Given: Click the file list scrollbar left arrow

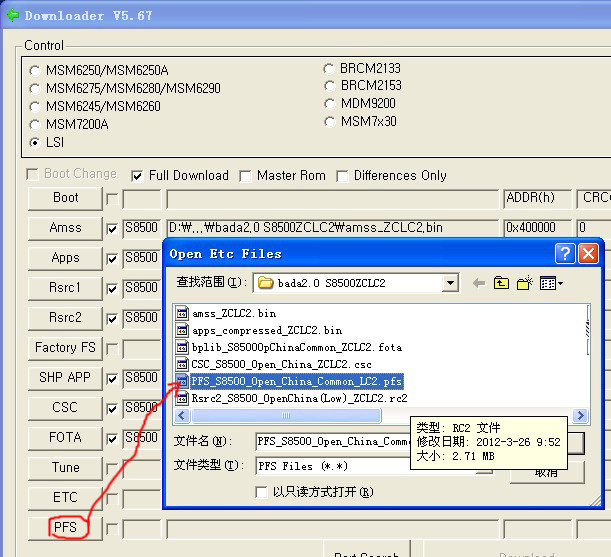Looking at the screenshot, I should (182, 416).
